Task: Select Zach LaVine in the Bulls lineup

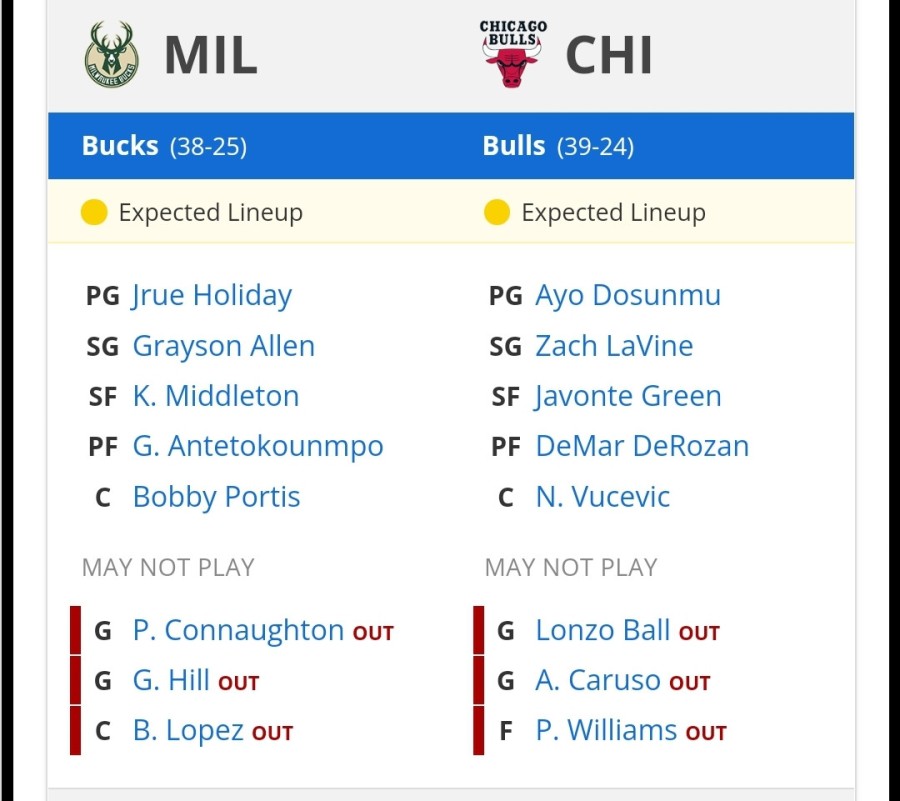Action: tap(614, 346)
